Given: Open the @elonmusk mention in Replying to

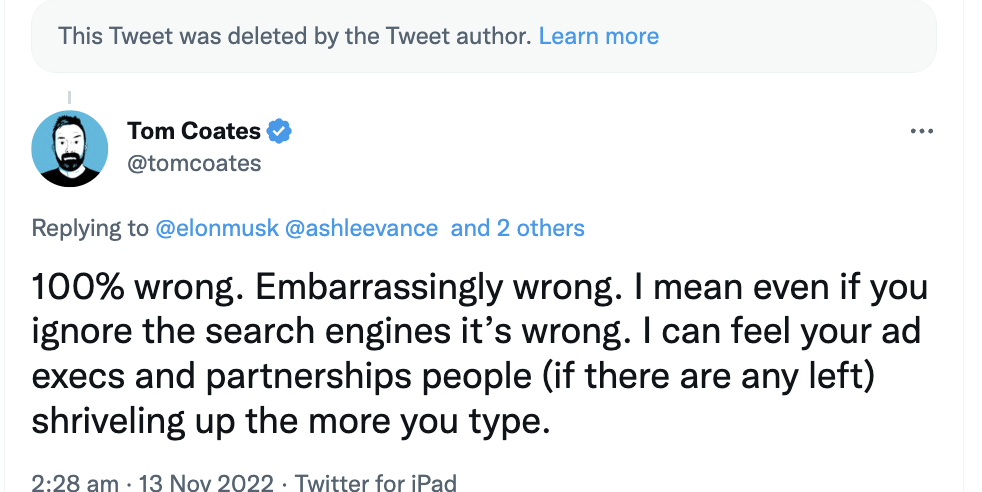Looking at the screenshot, I should point(217,228).
